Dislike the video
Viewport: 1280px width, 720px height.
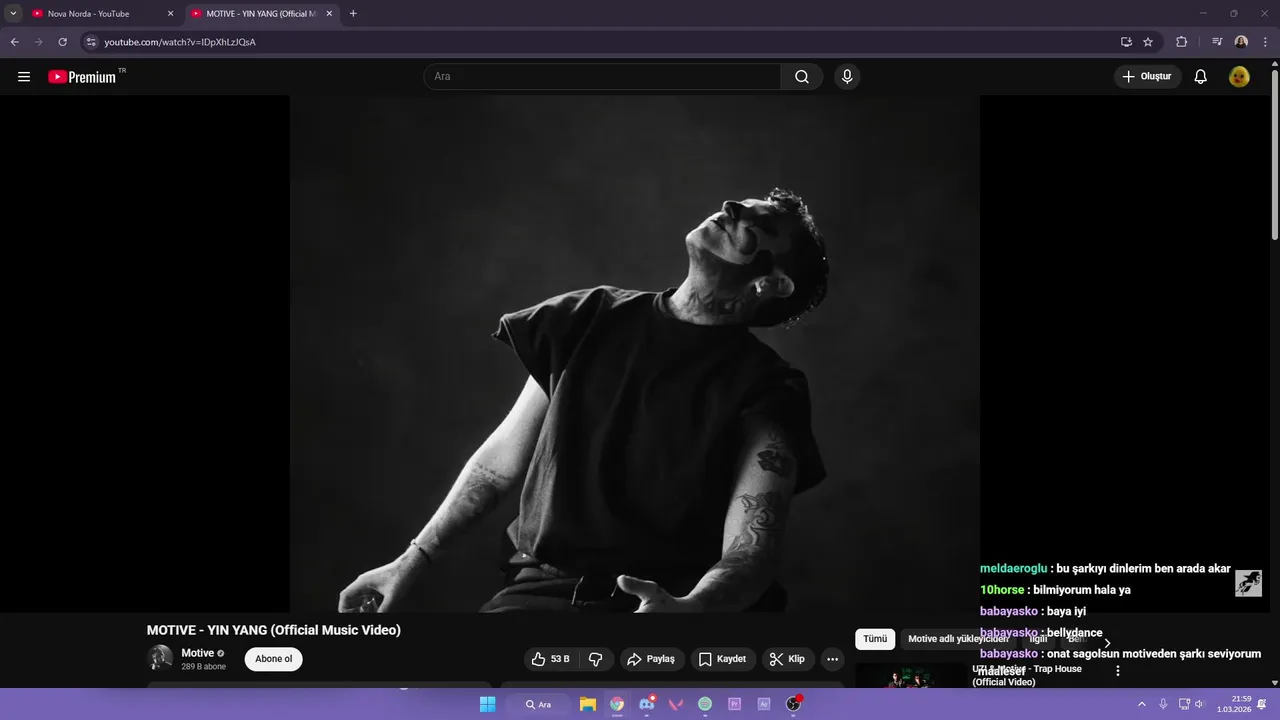[596, 659]
